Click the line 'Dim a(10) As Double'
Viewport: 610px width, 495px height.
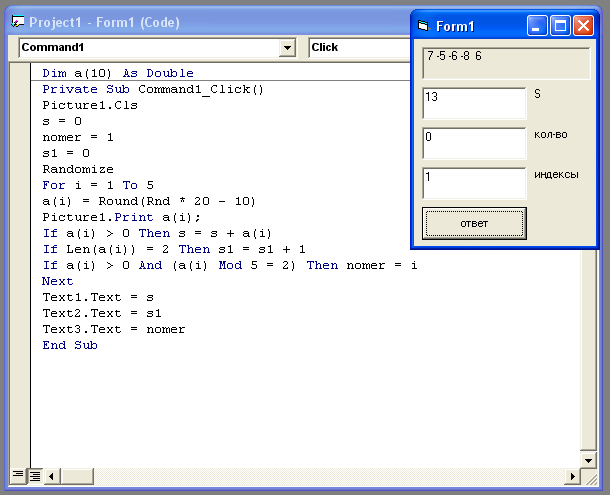pos(118,73)
